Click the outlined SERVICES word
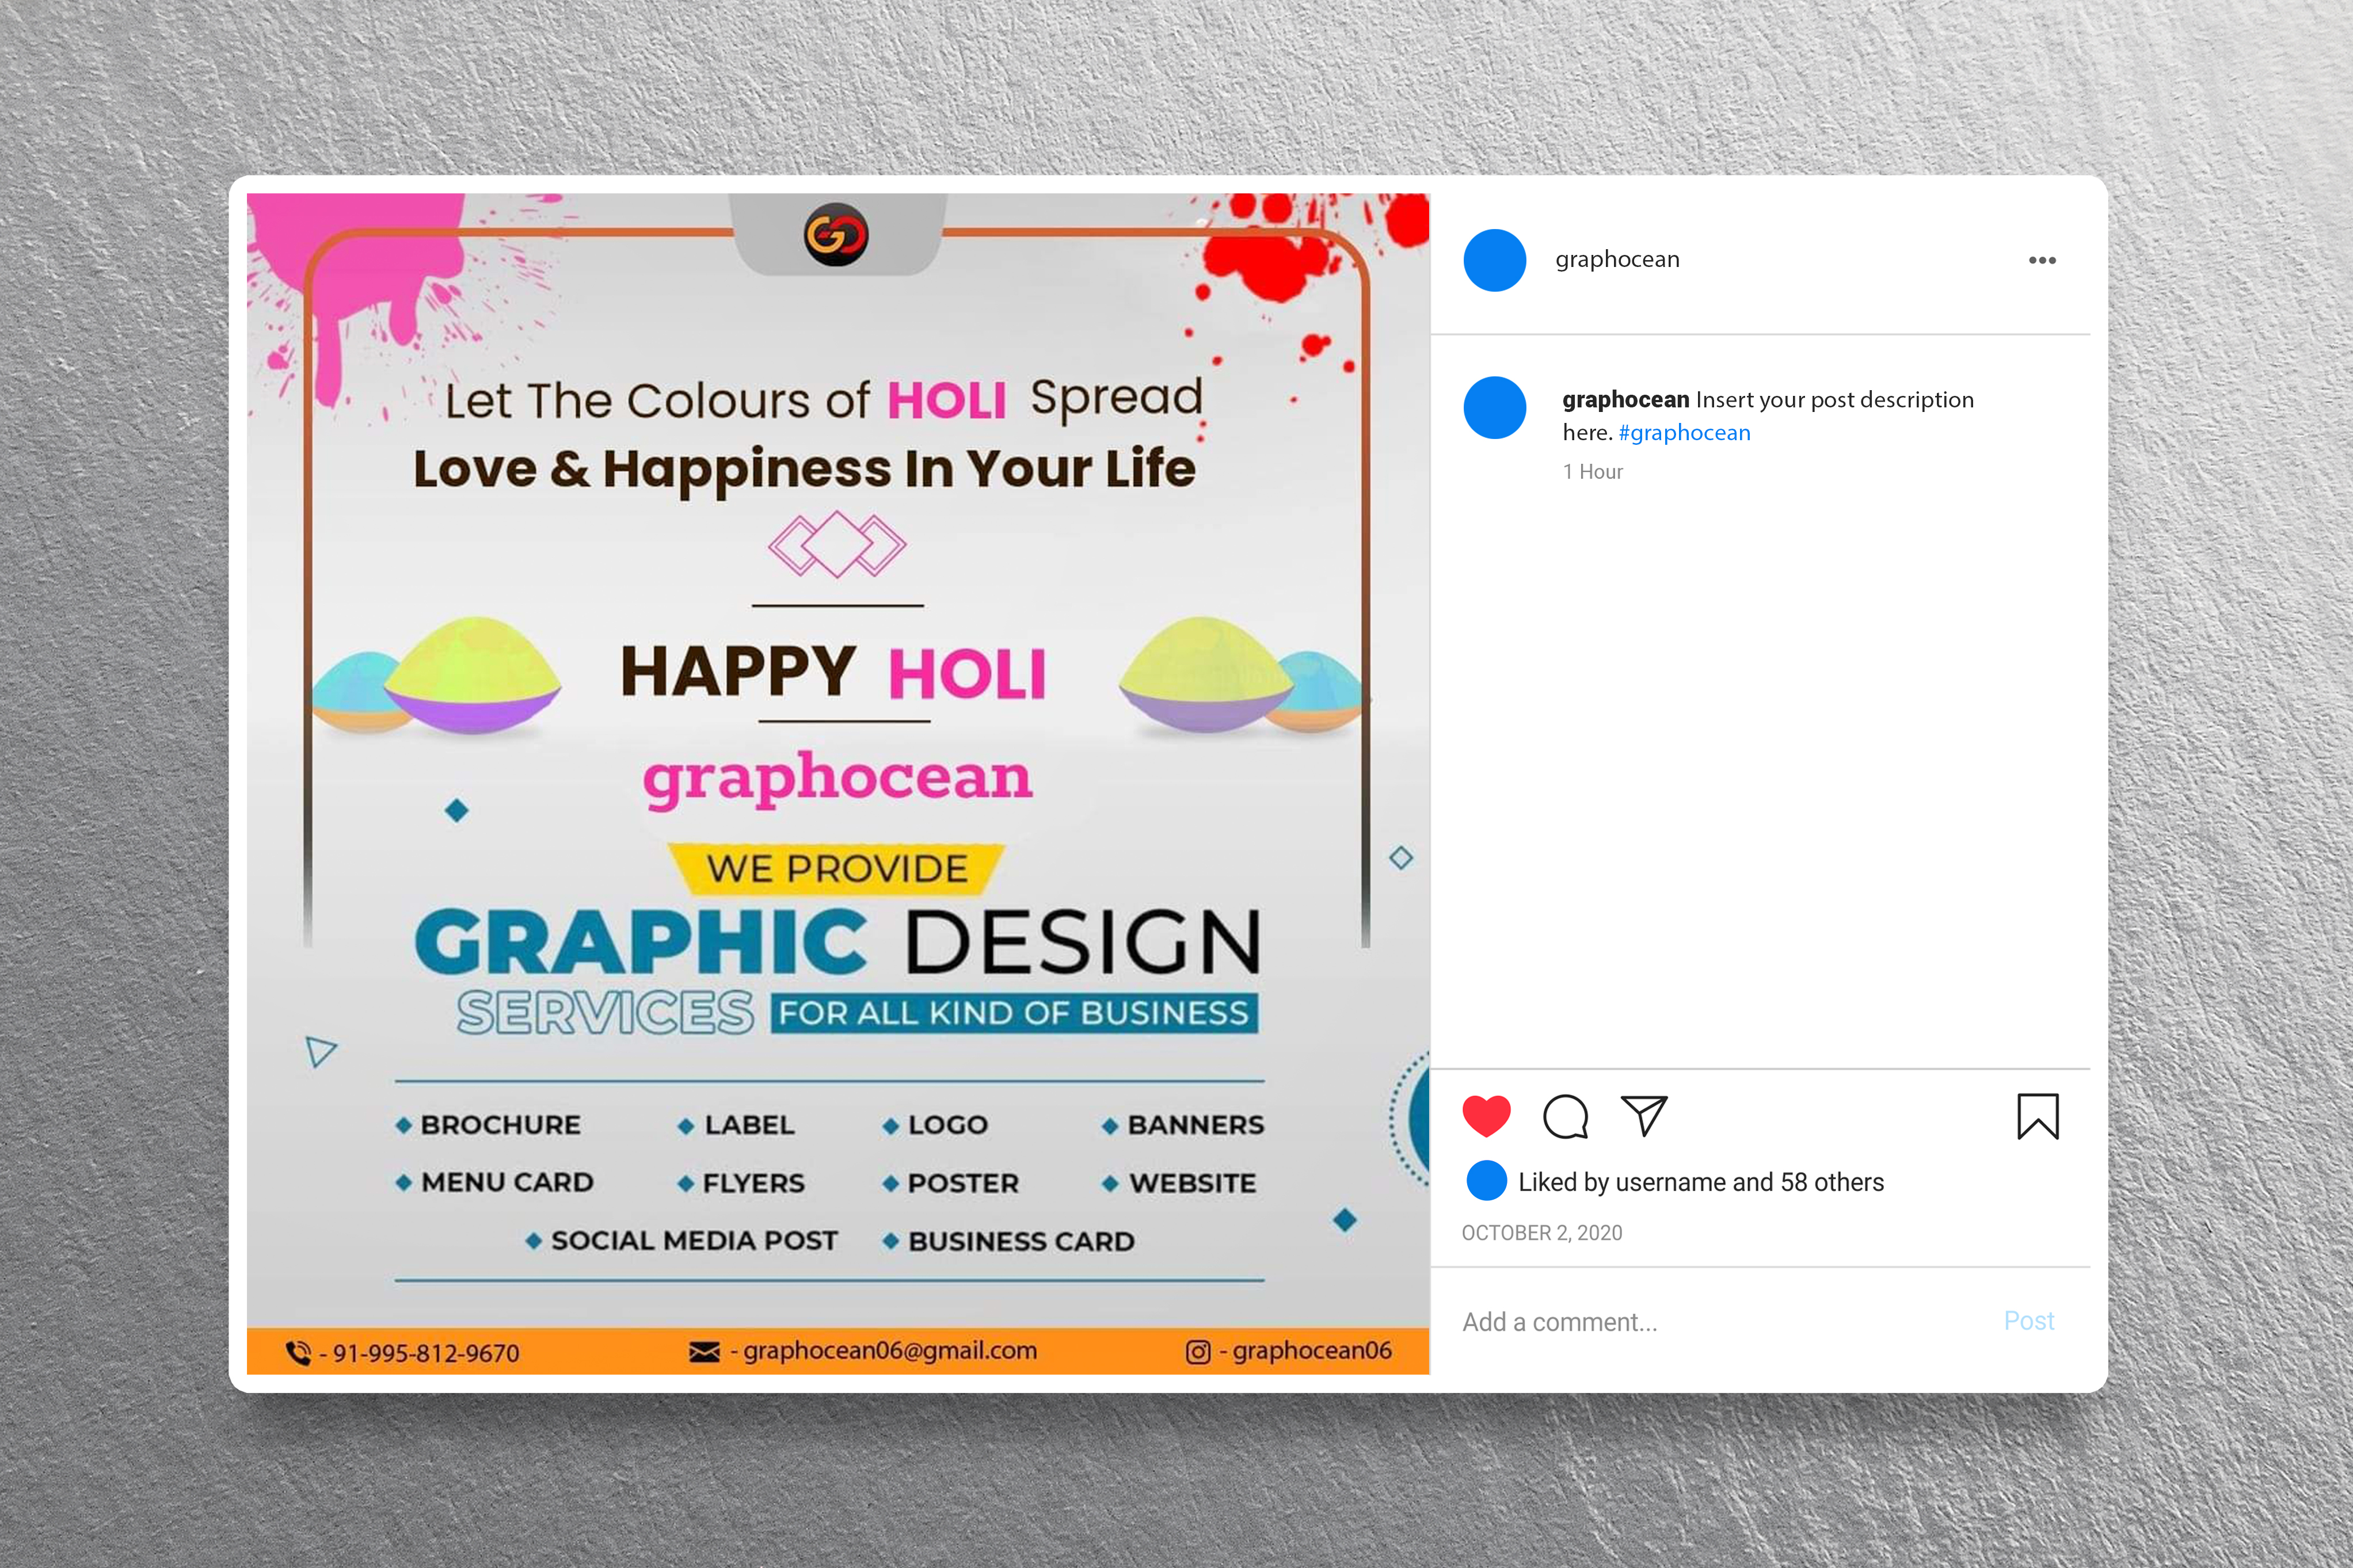This screenshot has height=1568, width=2353. (605, 1013)
